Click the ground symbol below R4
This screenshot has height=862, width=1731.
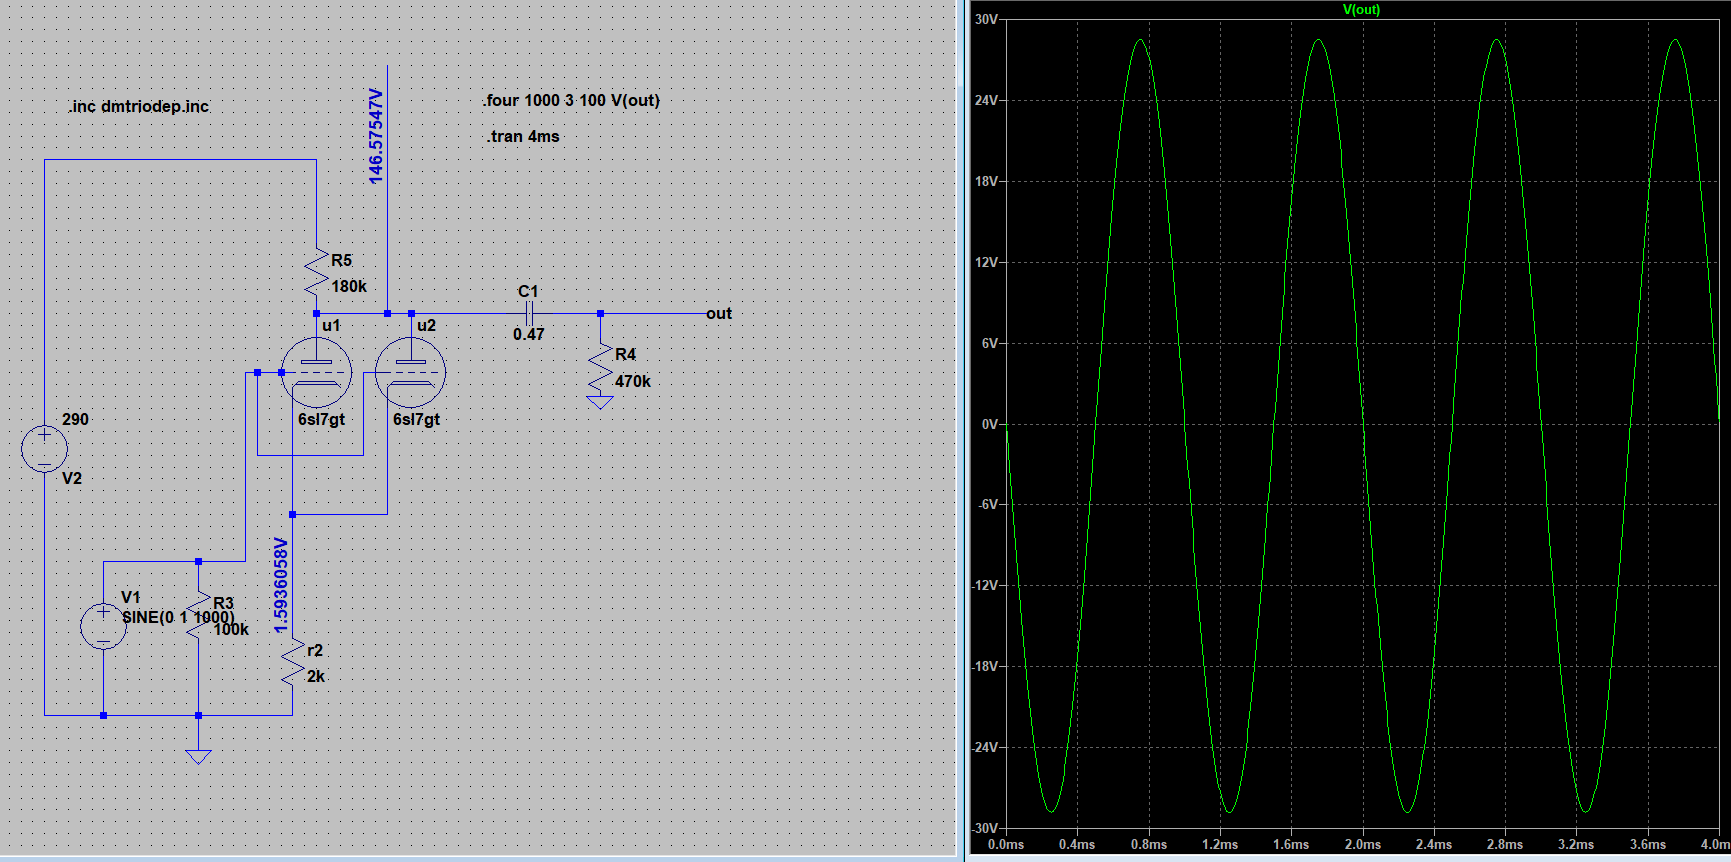point(600,402)
